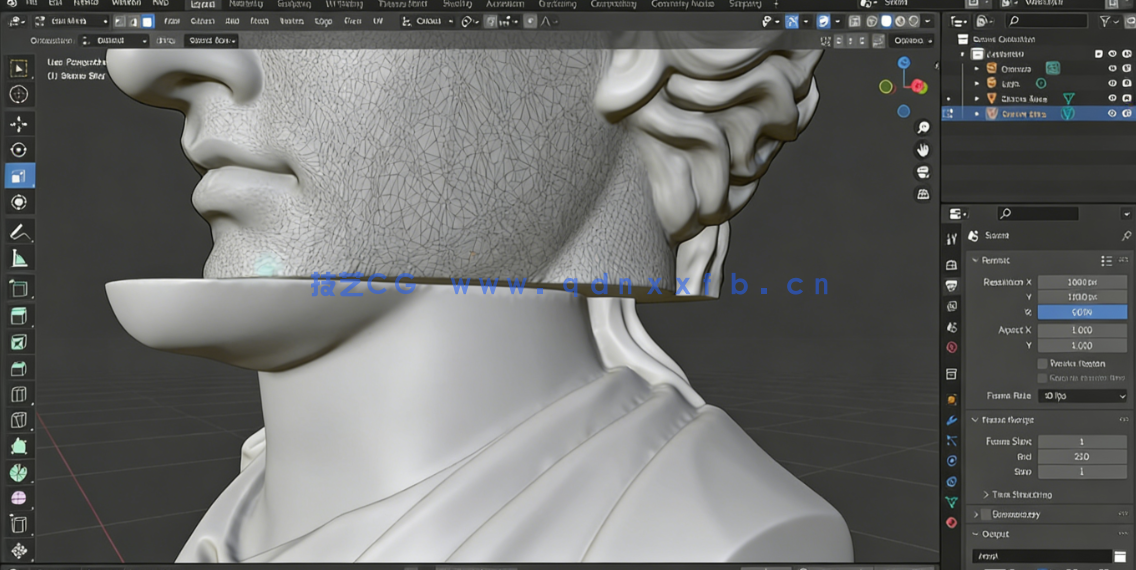
Task: Toggle Collection exclude checkbox in outliner
Action: click(x=1099, y=54)
